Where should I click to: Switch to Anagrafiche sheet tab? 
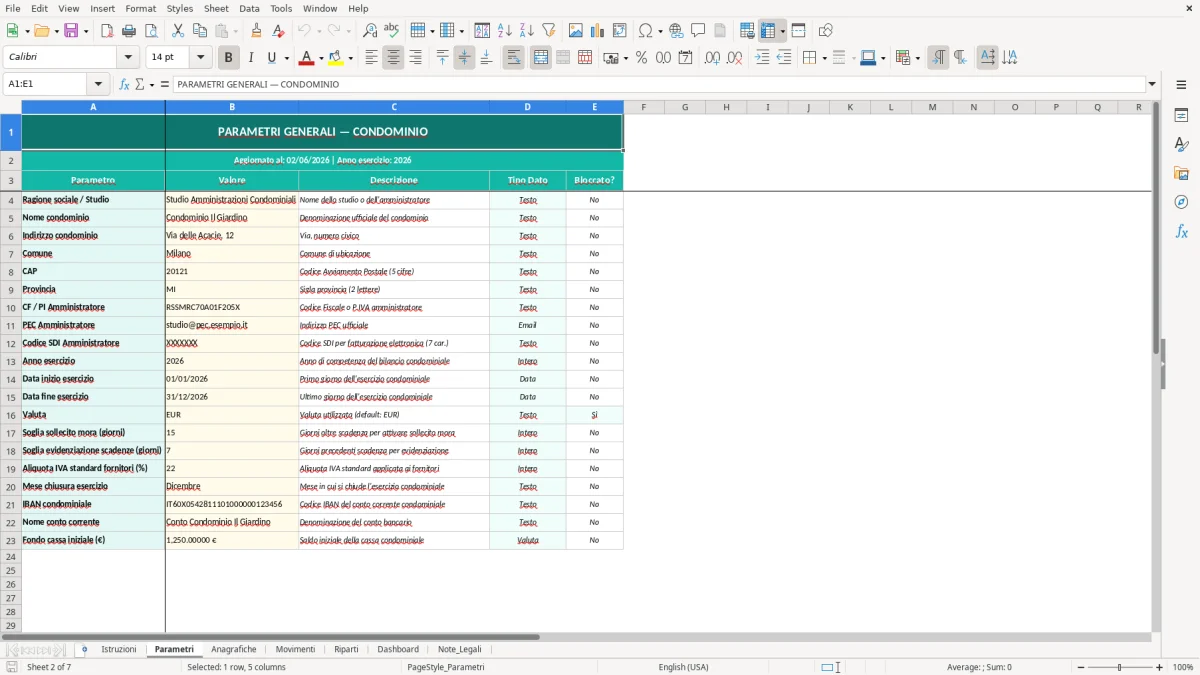[234, 649]
